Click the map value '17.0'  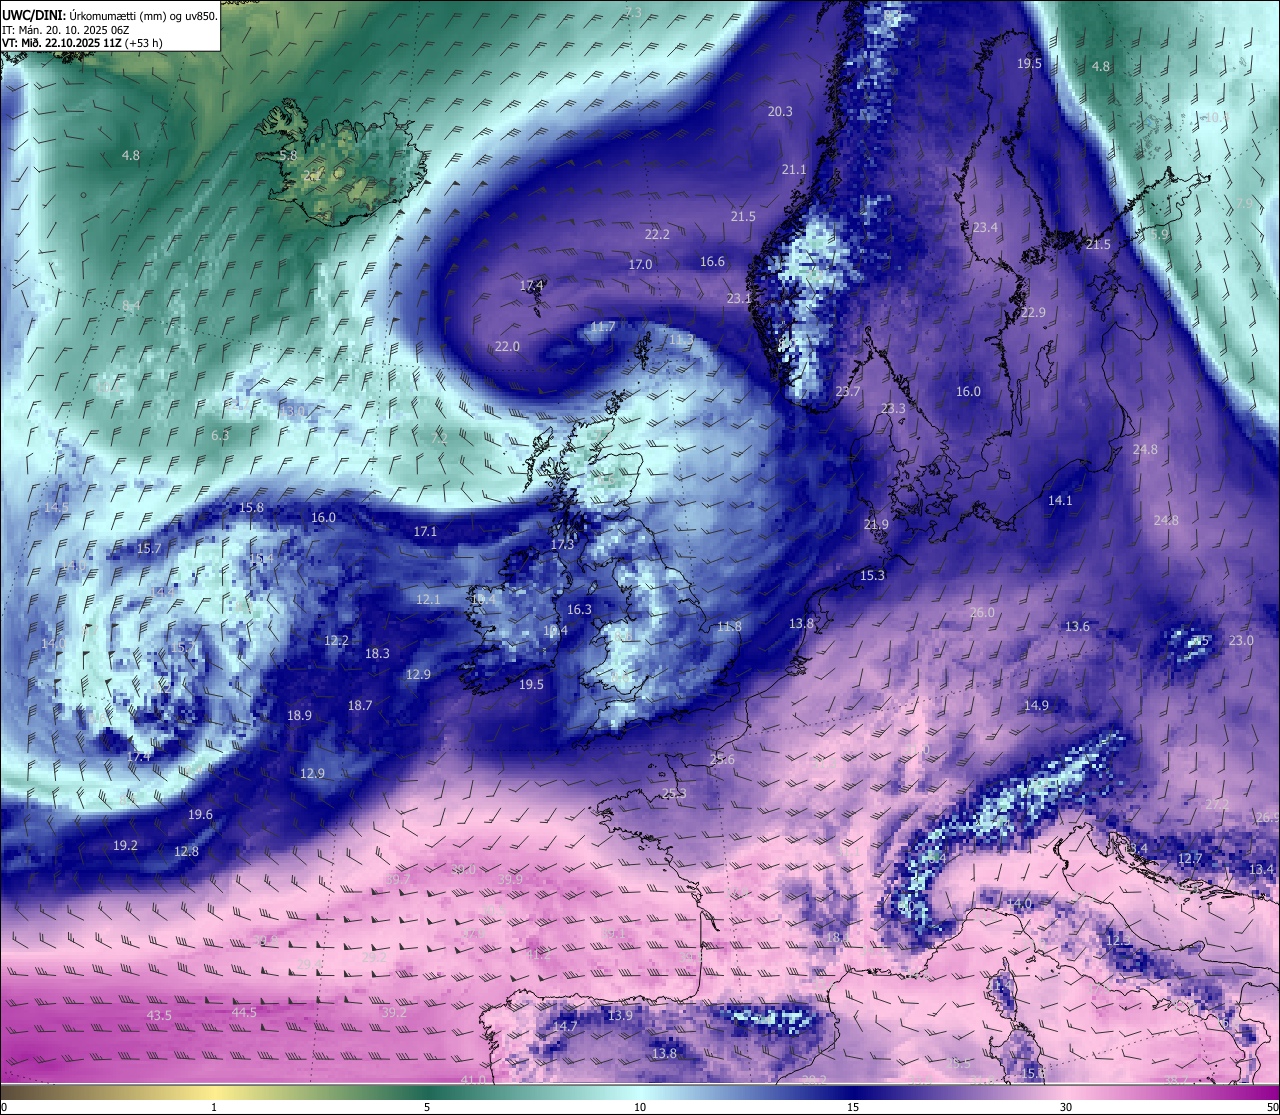point(640,264)
